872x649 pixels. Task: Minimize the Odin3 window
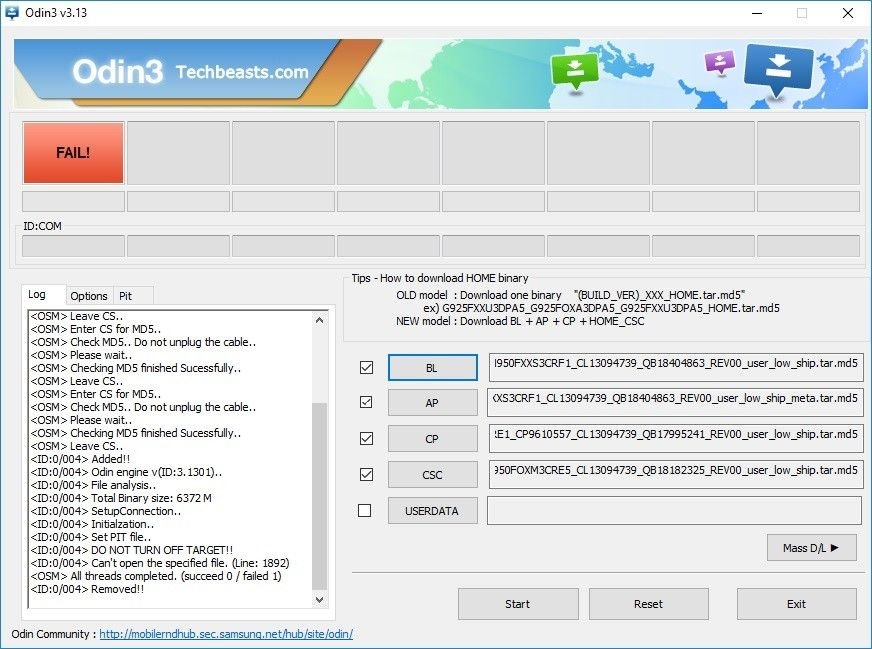click(757, 13)
